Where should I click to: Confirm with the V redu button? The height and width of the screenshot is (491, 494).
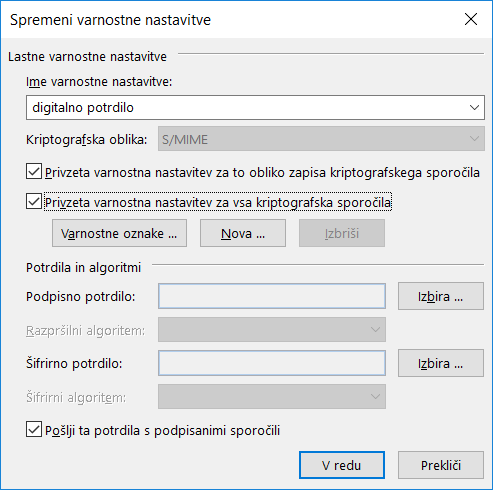(342, 465)
